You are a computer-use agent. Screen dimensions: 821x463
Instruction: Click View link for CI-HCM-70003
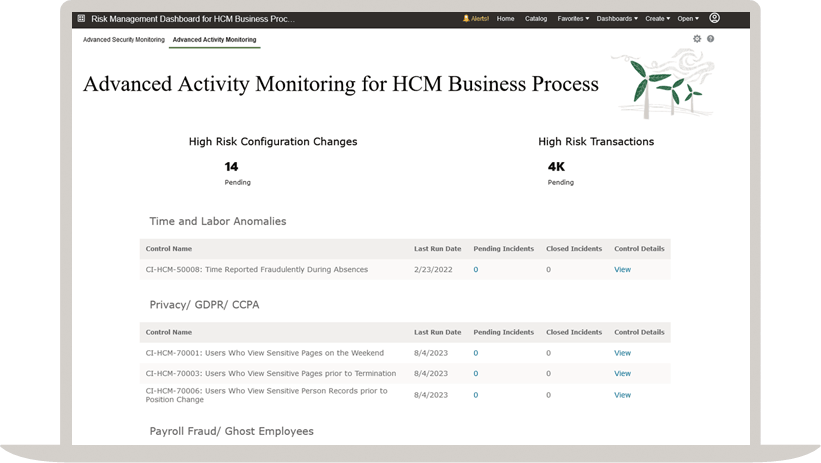coord(622,374)
